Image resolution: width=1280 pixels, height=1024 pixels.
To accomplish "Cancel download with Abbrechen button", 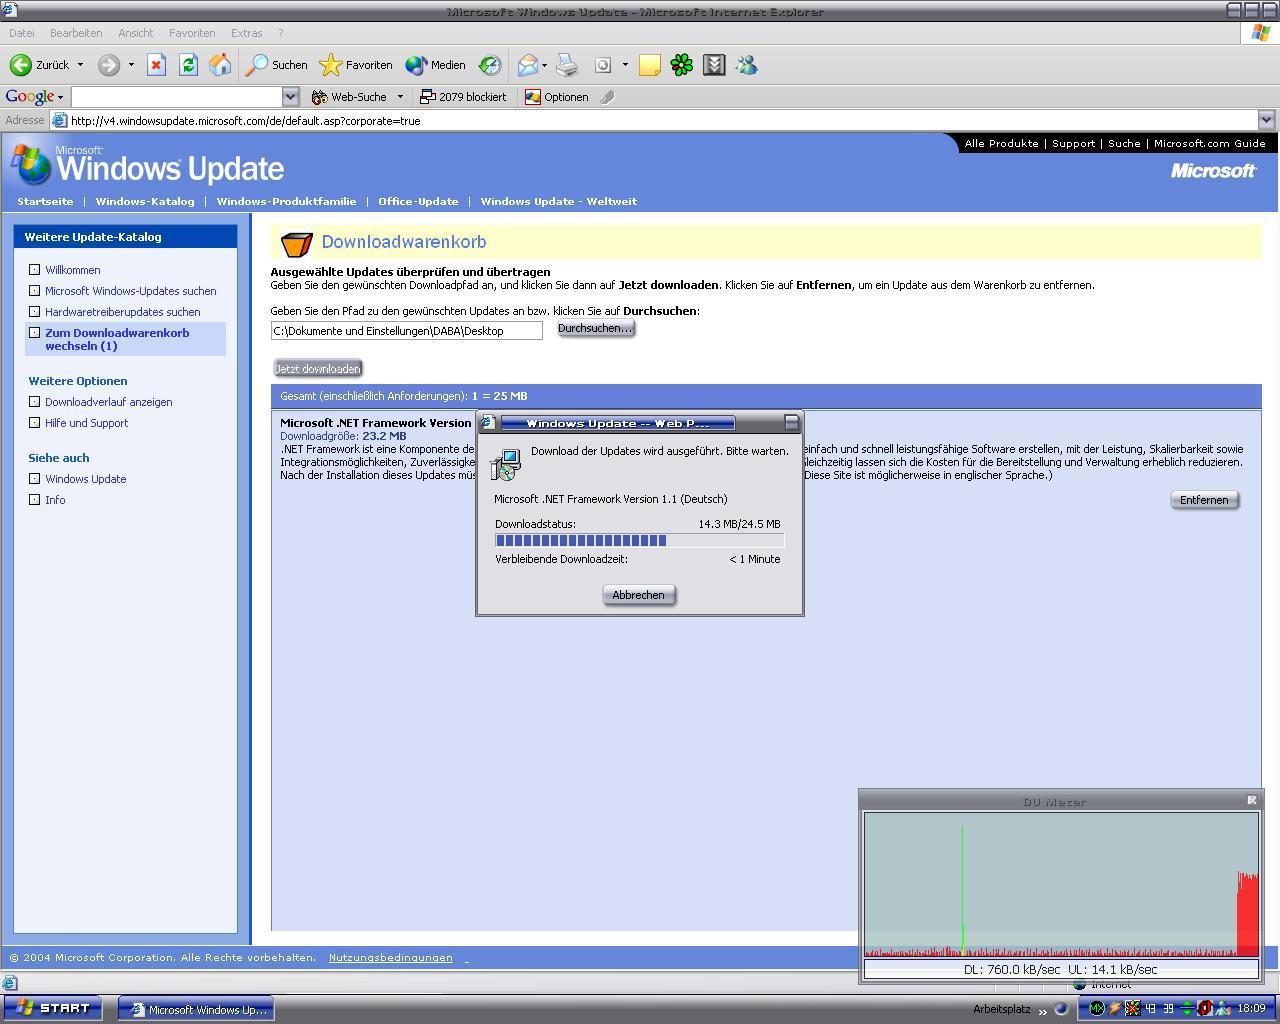I will pos(639,595).
